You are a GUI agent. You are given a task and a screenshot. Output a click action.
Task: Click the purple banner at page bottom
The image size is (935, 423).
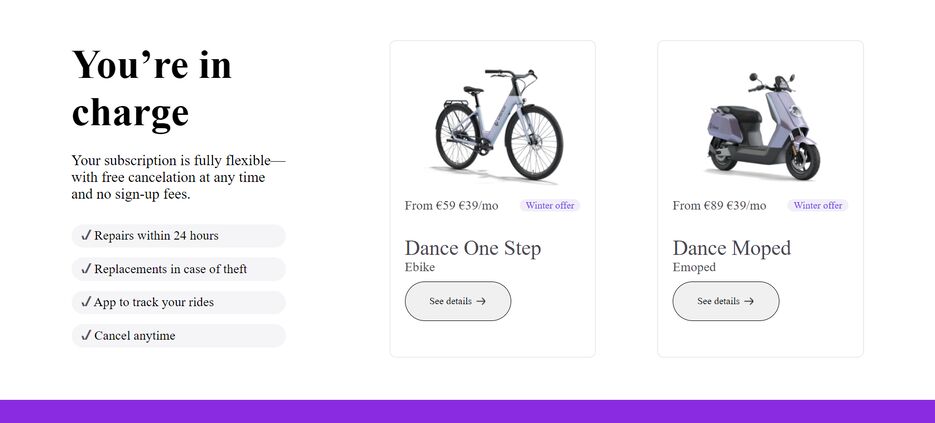[x=468, y=412]
